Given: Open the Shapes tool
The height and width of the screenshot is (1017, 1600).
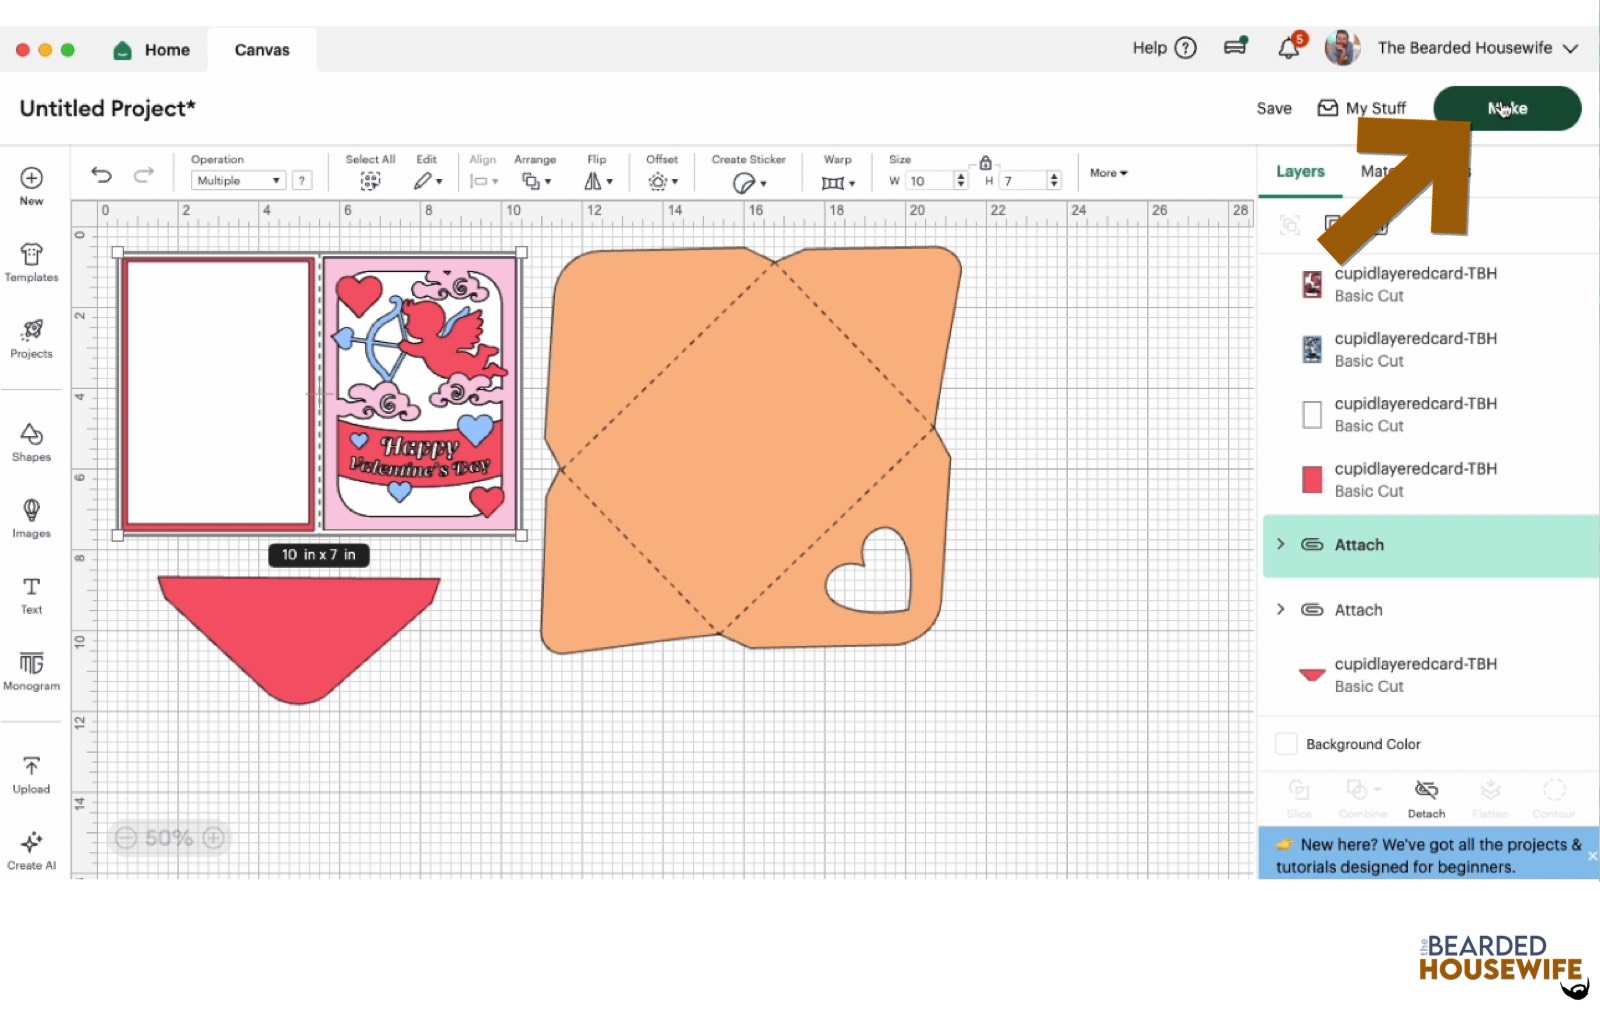Looking at the screenshot, I should 31,441.
